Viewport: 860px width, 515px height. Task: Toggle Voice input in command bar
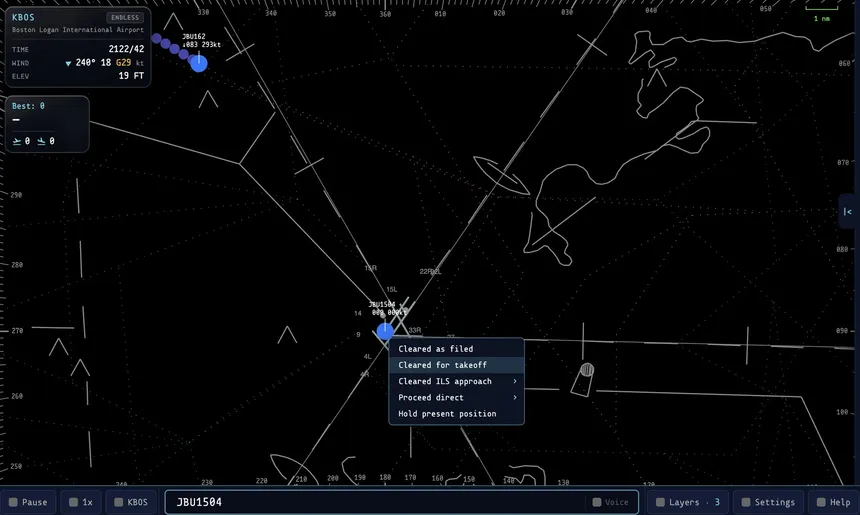point(610,502)
